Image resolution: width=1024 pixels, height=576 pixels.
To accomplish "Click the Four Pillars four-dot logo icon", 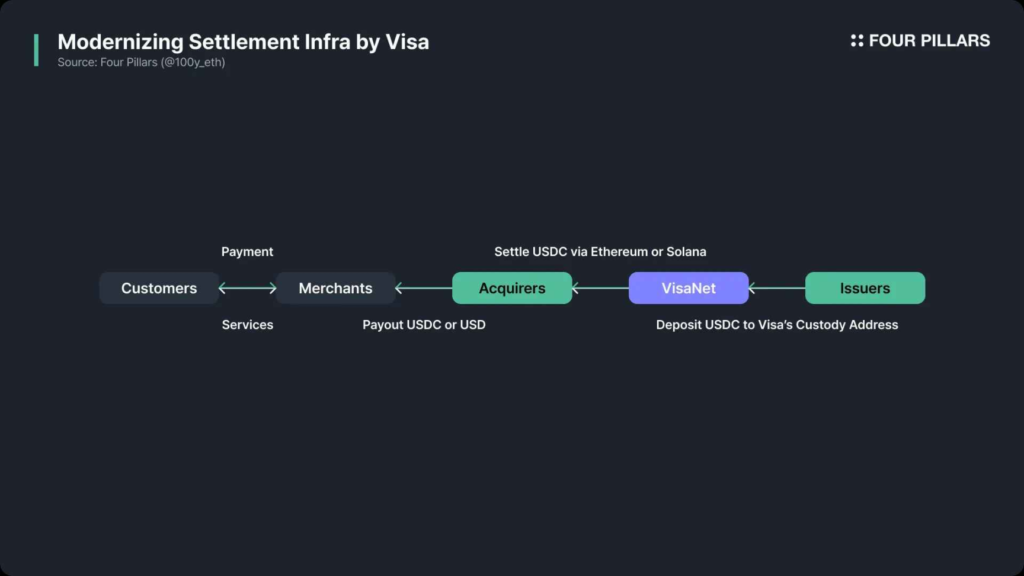I will point(857,41).
